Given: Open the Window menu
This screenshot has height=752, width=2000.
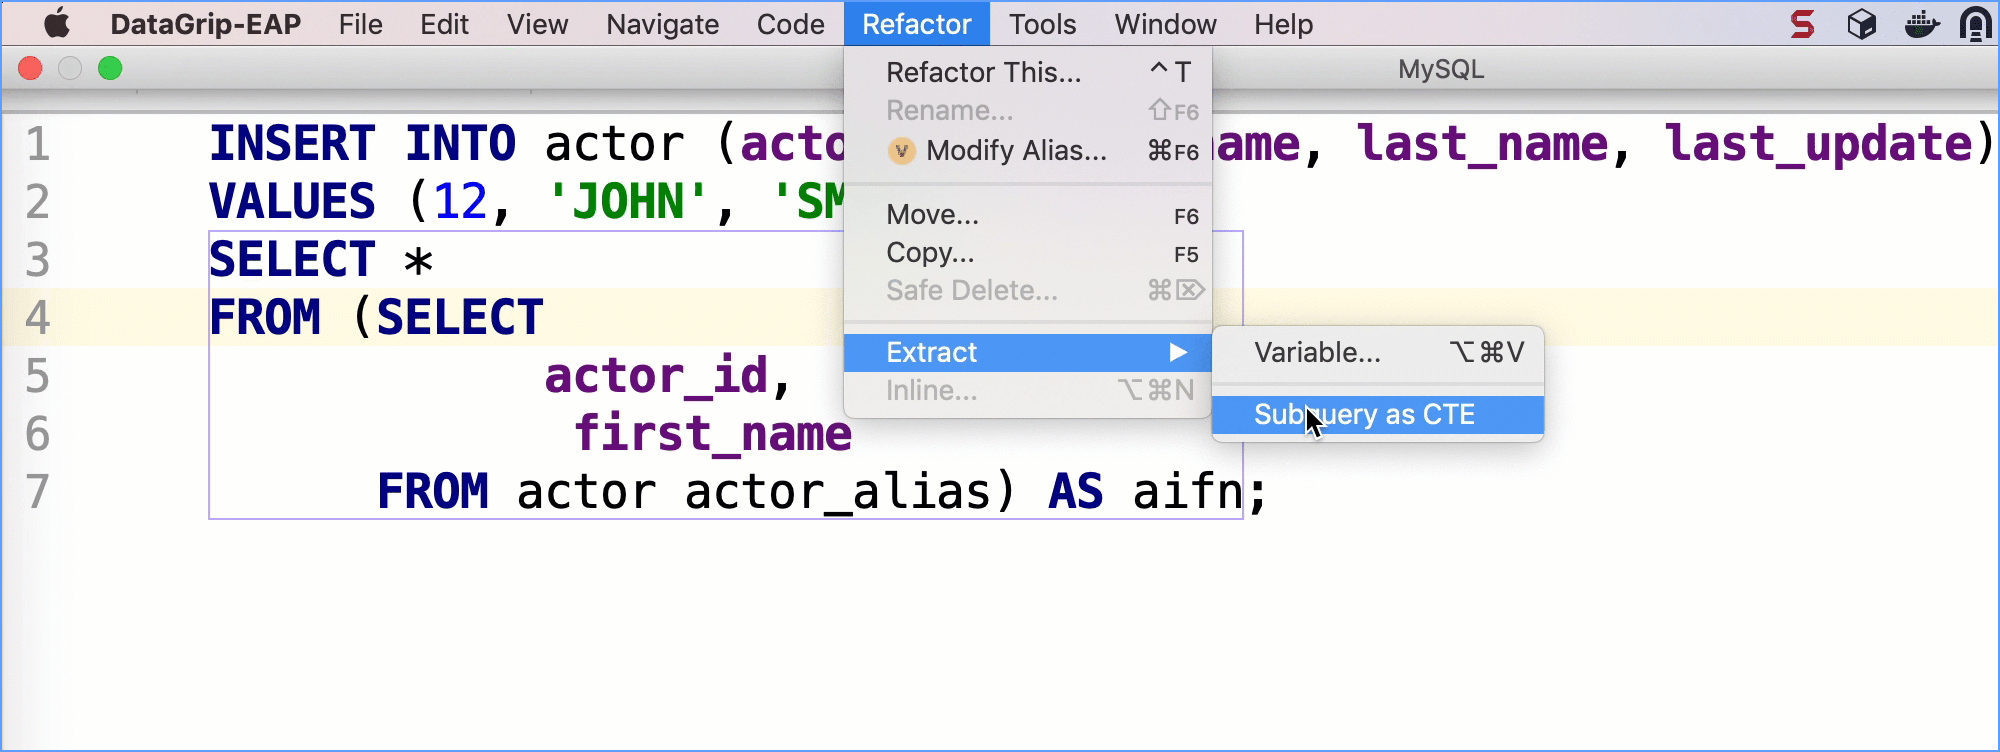Looking at the screenshot, I should coord(1165,24).
